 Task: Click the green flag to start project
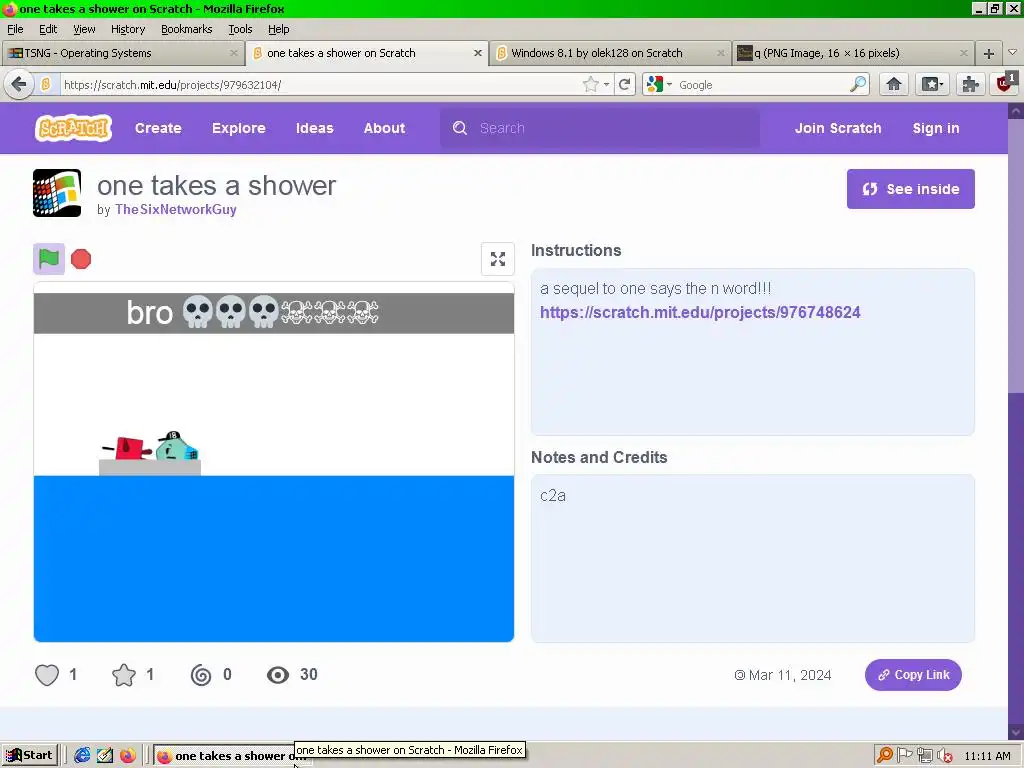pyautogui.click(x=49, y=259)
